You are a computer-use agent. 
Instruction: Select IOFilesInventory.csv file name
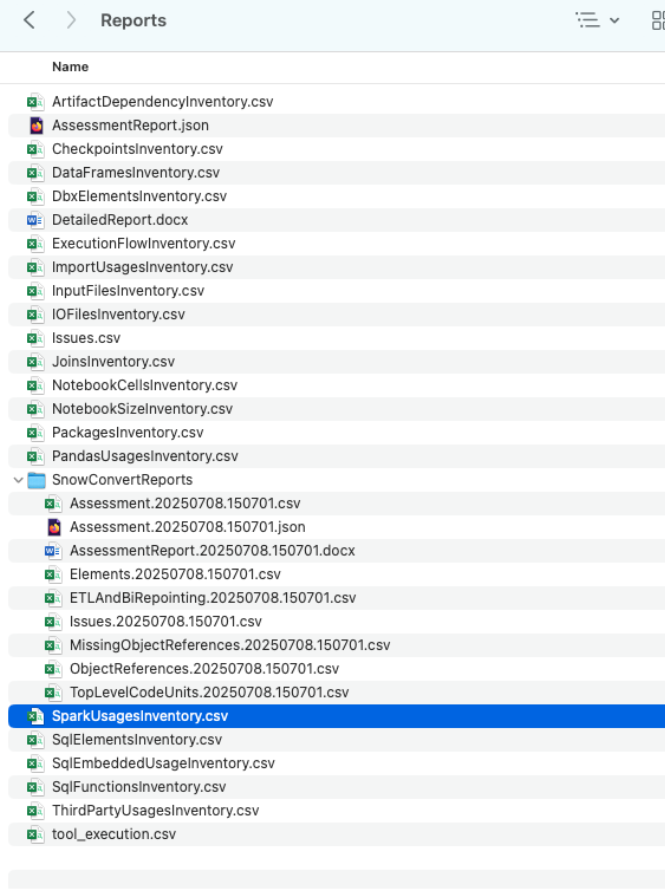pos(119,315)
